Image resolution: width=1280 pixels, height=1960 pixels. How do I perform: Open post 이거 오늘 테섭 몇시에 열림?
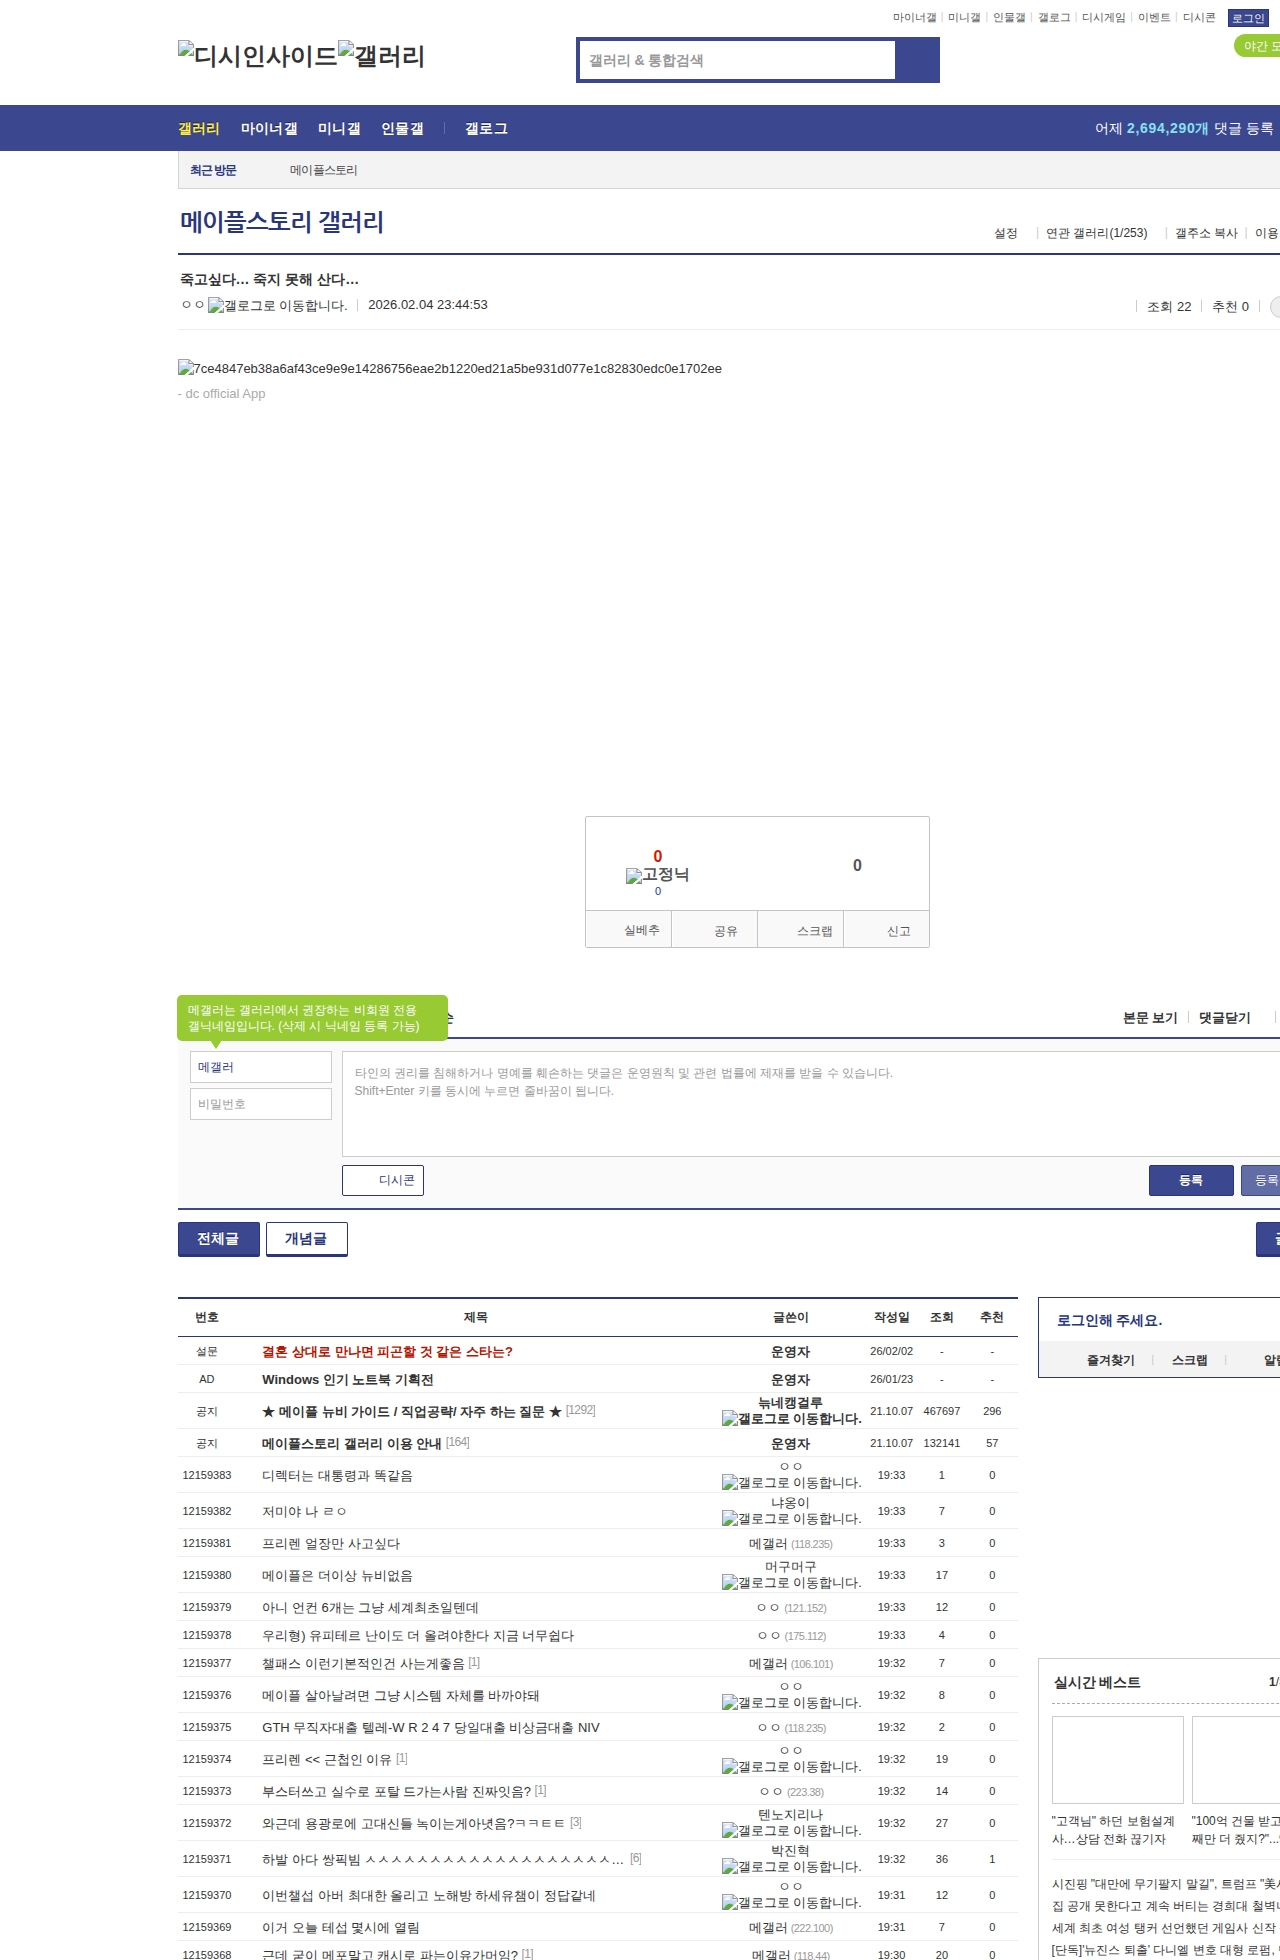coord(341,1928)
